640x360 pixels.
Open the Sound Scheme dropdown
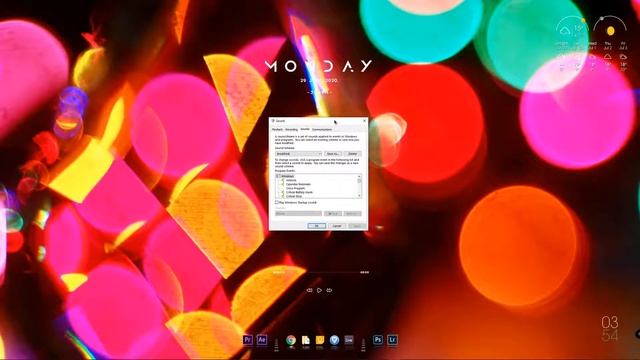[x=299, y=154]
